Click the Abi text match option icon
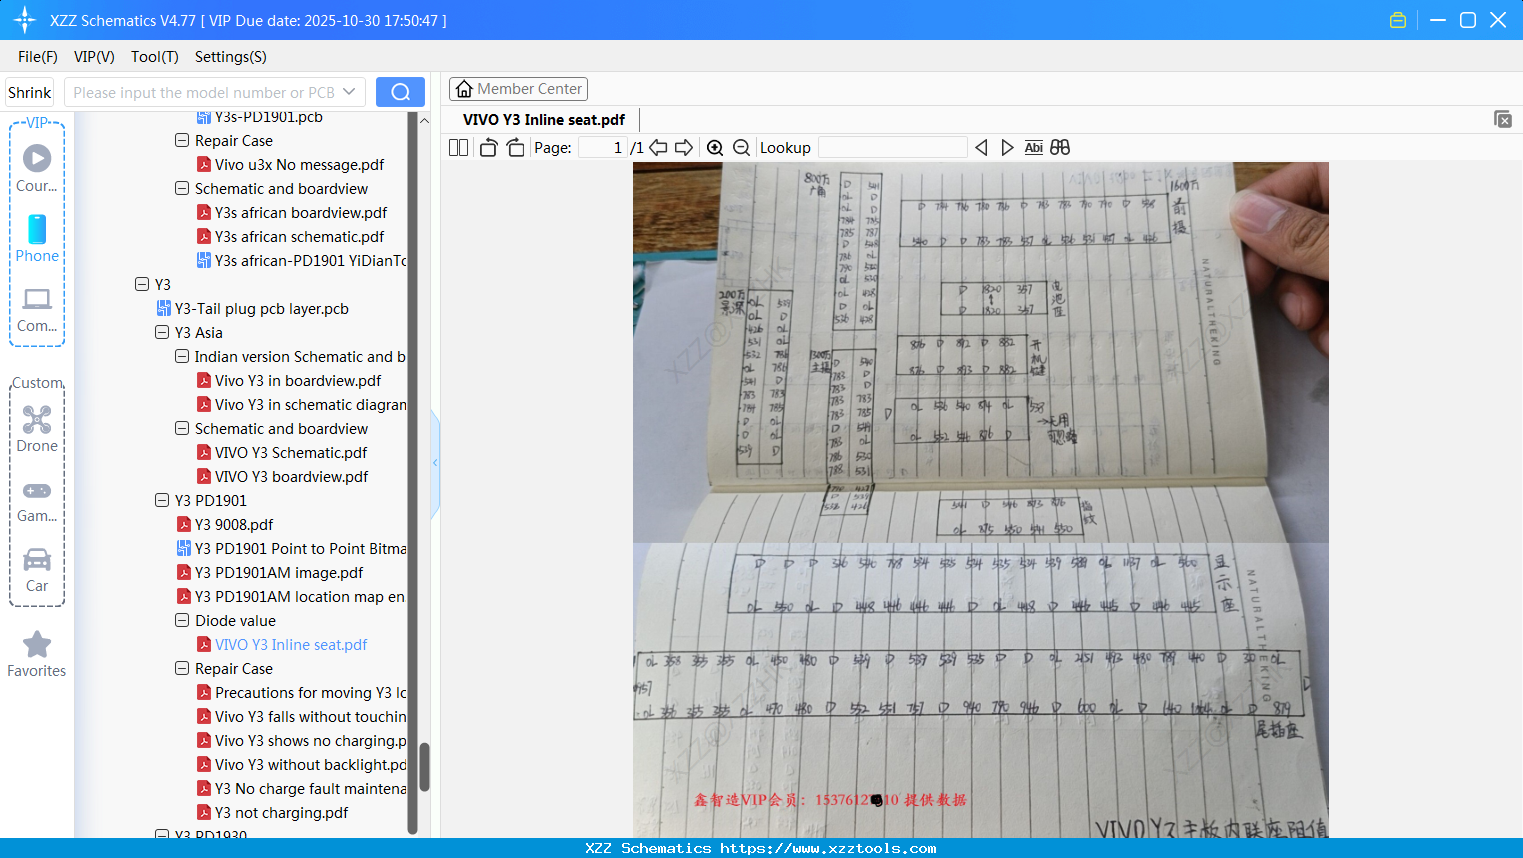Viewport: 1523px width, 858px height. (x=1034, y=148)
